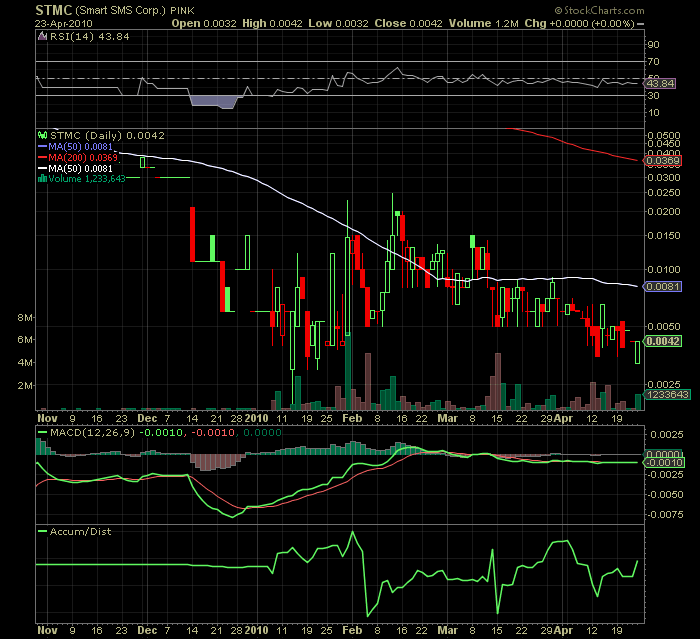
Task: Select the red 0.0369 MA(200) price tag
Action: coord(664,160)
